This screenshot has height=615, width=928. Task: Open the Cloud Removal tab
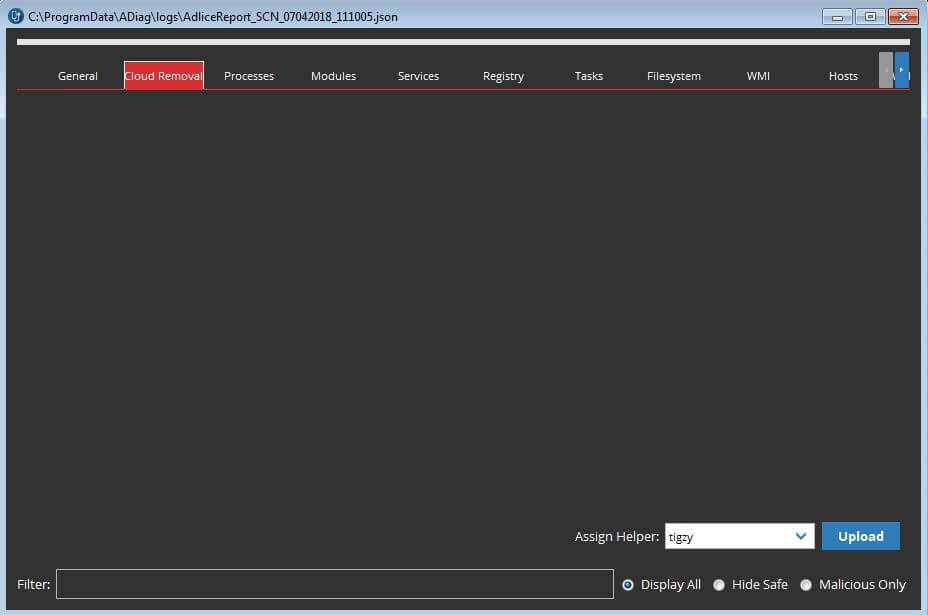(x=164, y=76)
